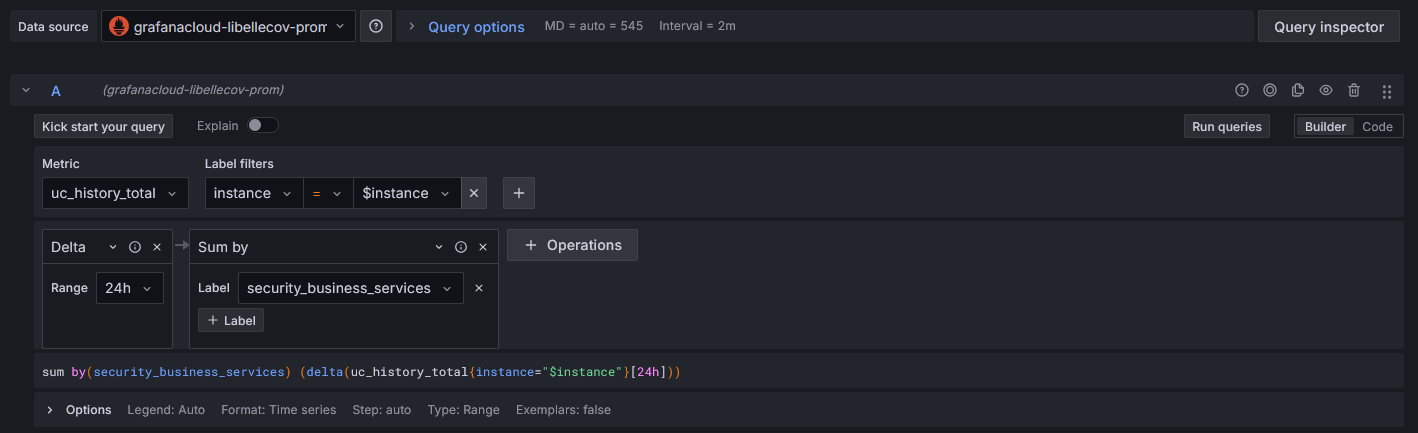
Task: Click the create recorded query icon
Action: (1270, 90)
